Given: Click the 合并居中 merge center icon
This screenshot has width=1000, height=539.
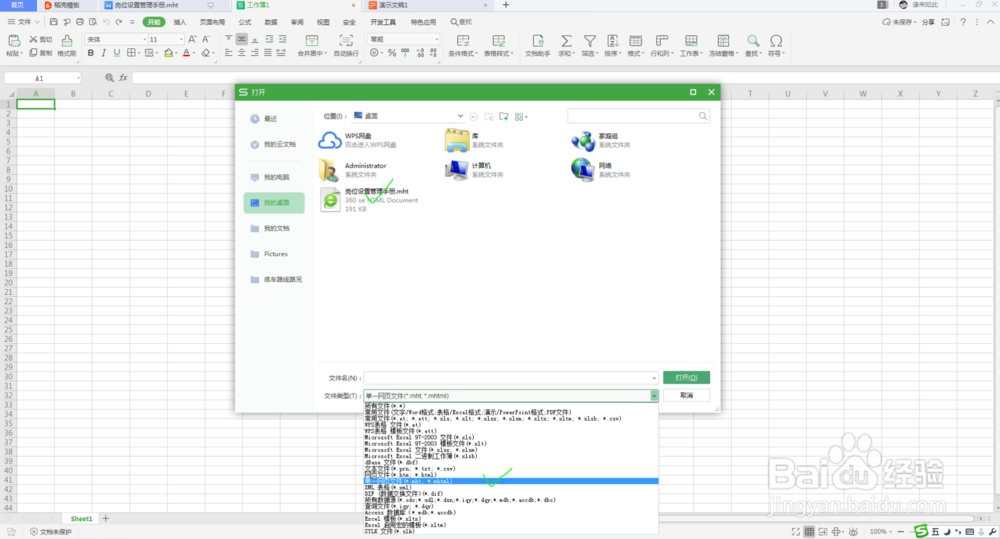Looking at the screenshot, I should pos(312,41).
